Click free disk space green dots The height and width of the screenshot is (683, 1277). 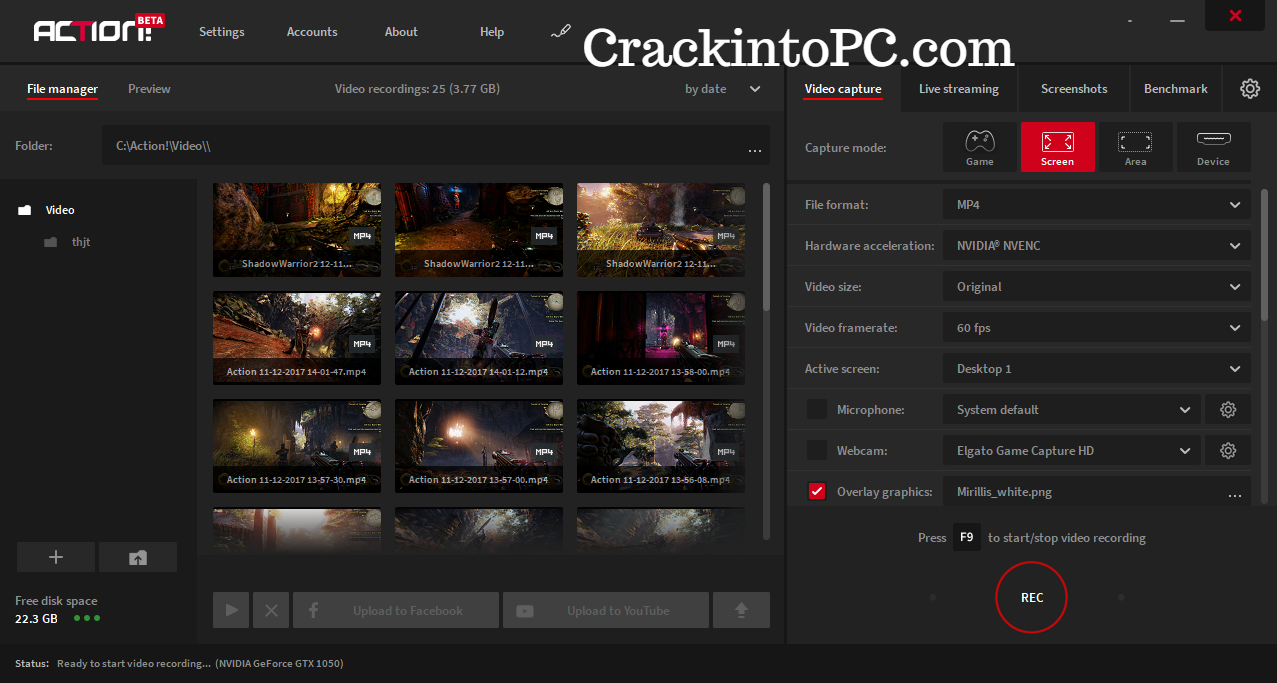[x=87, y=618]
